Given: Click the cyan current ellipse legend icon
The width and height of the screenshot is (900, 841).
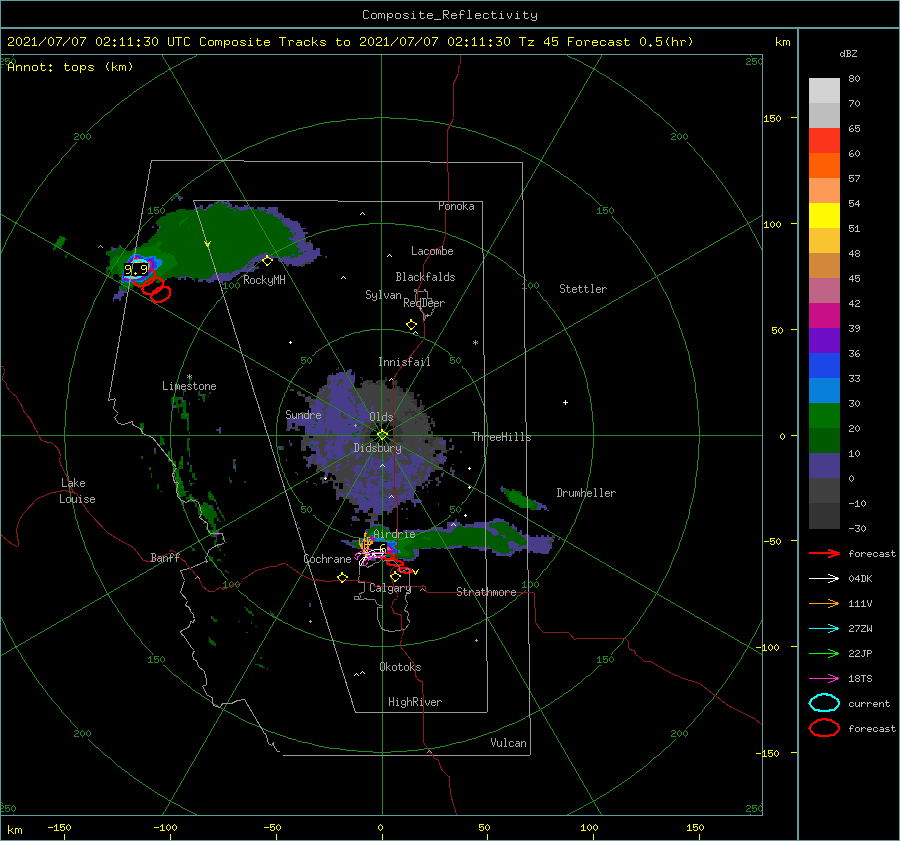Looking at the screenshot, I should [824, 703].
